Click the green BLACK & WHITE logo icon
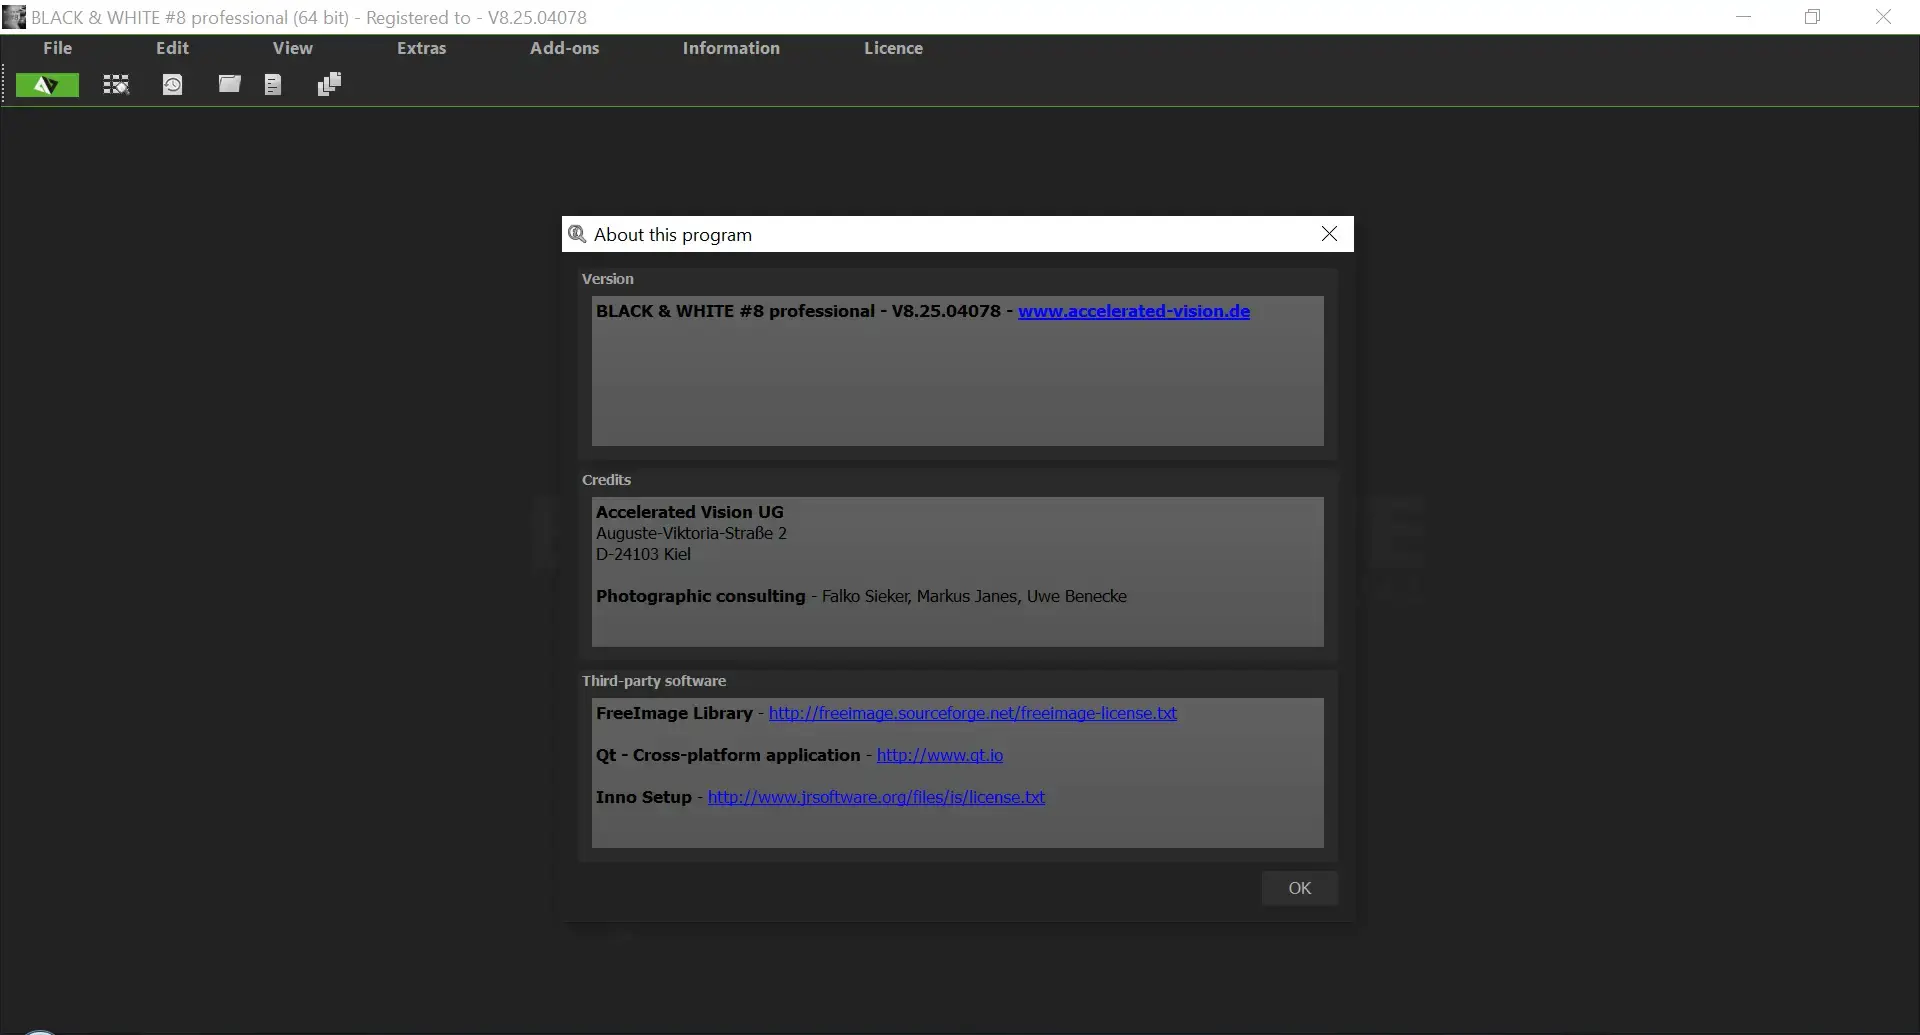1920x1035 pixels. (46, 84)
